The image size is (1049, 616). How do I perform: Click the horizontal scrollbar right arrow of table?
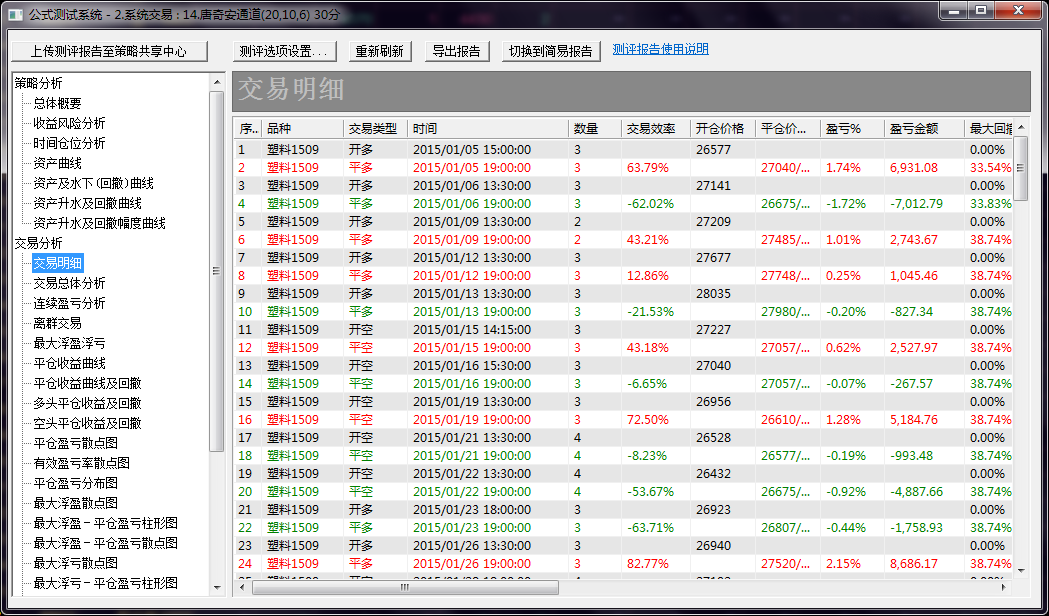pos(1005,587)
